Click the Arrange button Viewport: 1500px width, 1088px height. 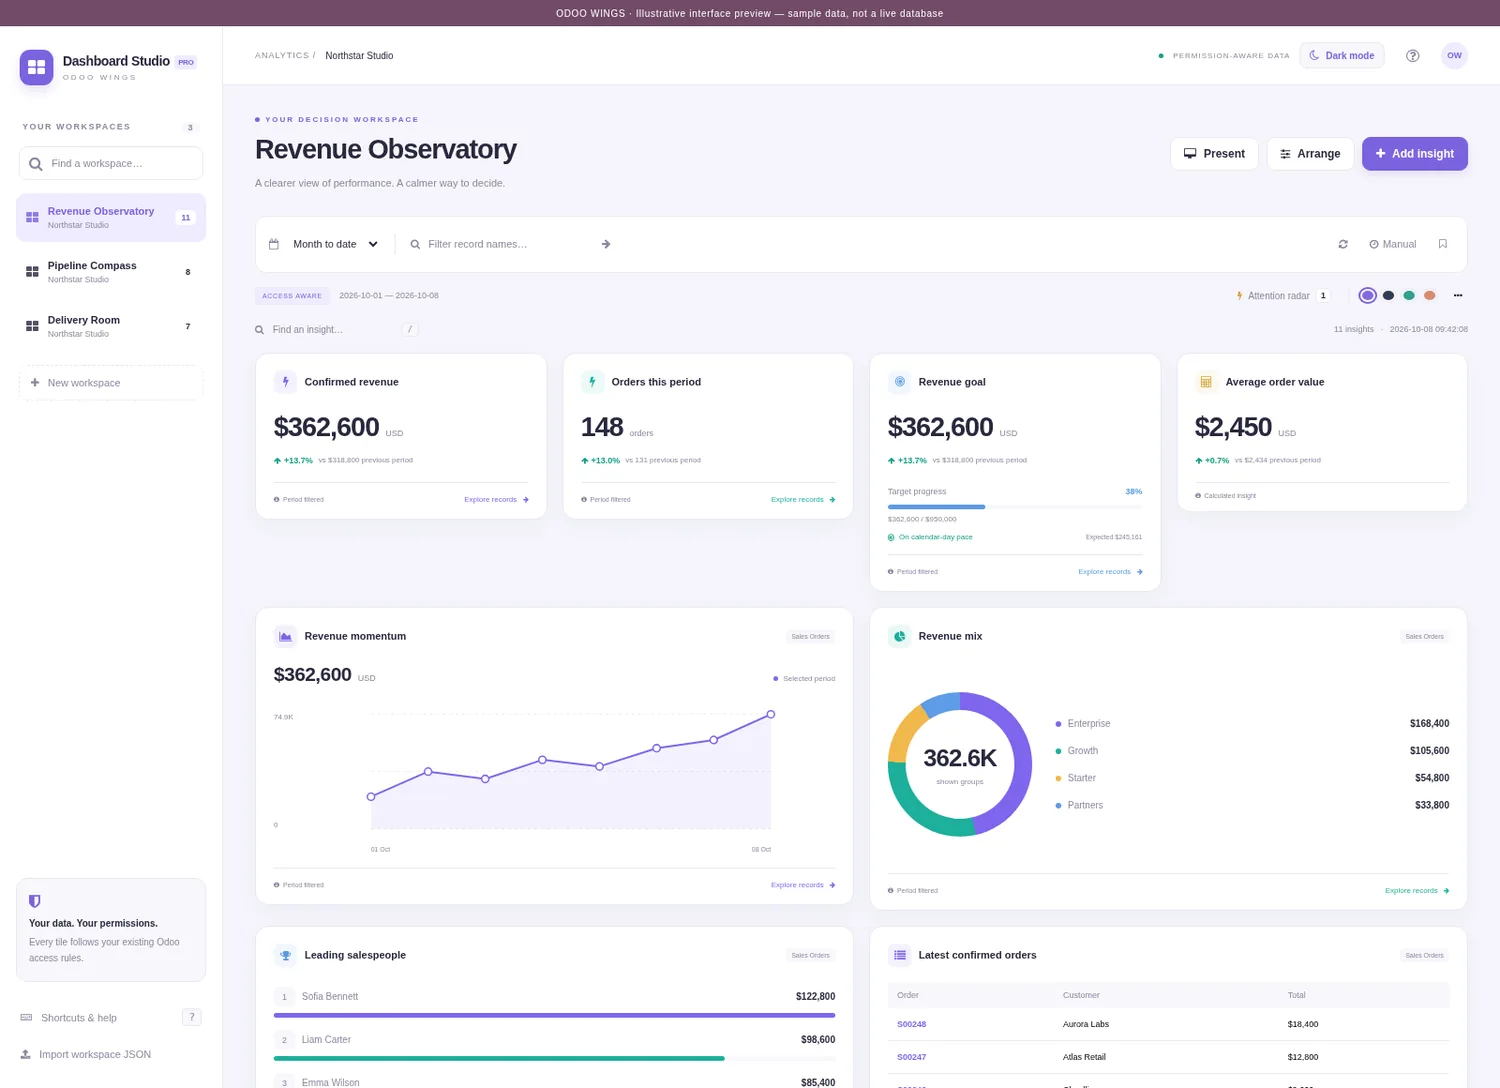coord(1310,154)
